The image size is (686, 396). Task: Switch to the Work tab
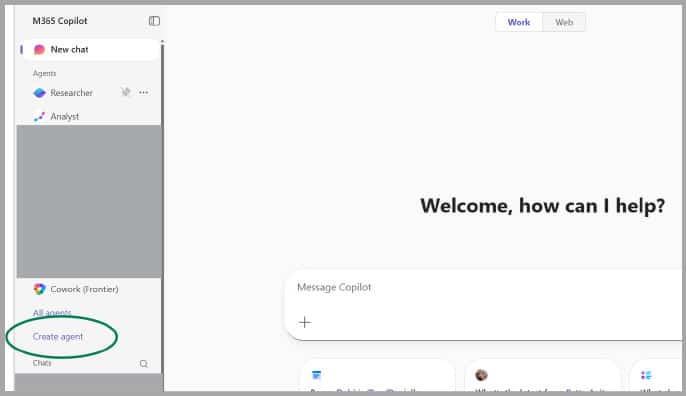[x=518, y=22]
